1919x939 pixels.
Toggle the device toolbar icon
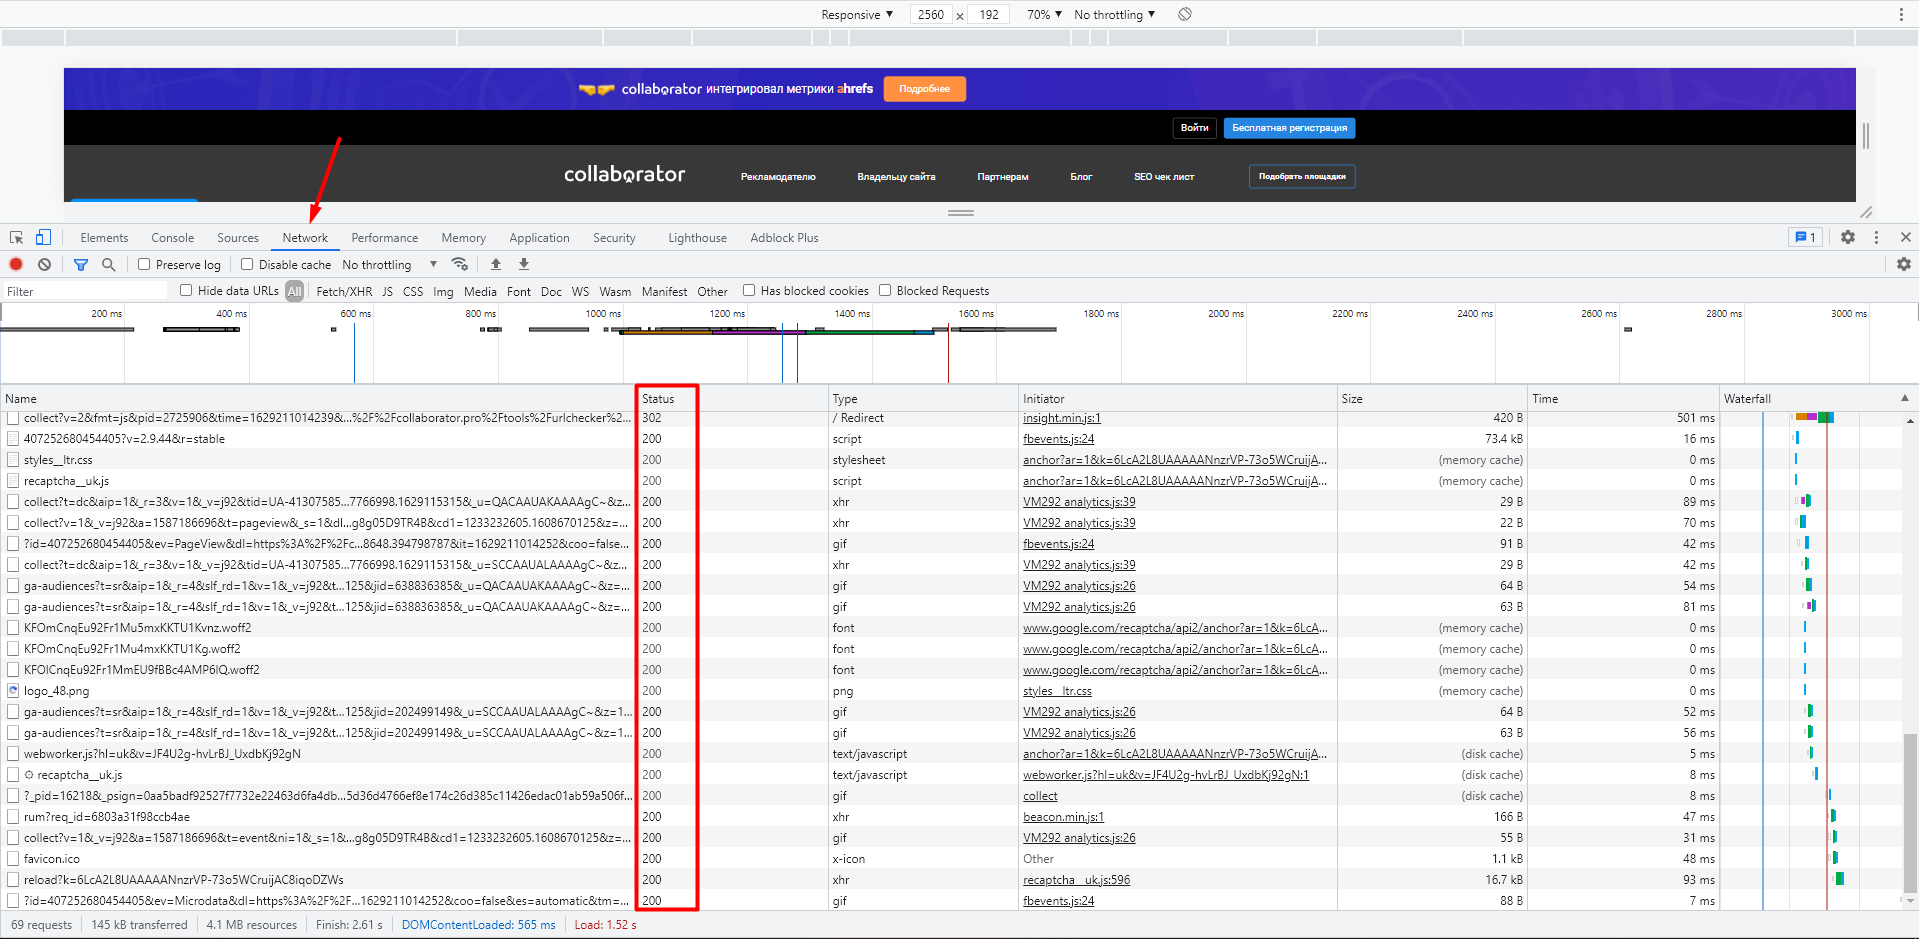(43, 237)
